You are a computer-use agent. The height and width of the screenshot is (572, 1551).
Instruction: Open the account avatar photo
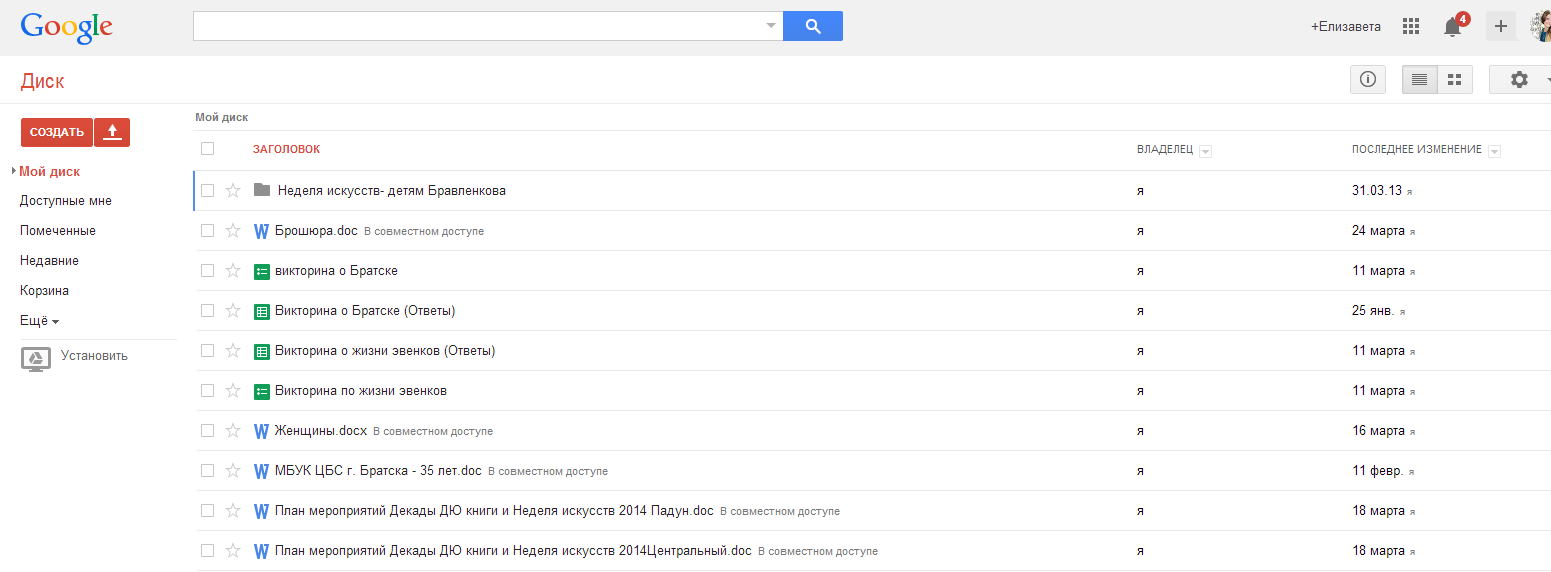[1541, 27]
